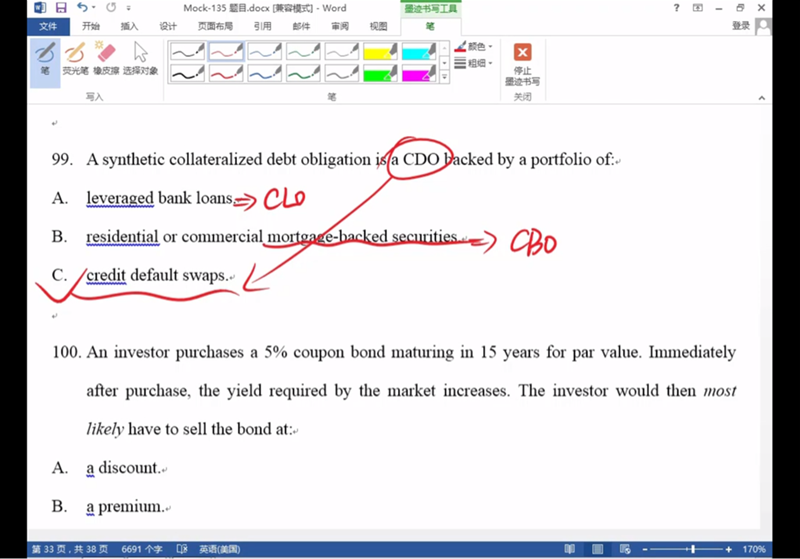Select the Pen (笔) tool
Viewport: 800px width, 559px height.
[x=45, y=58]
